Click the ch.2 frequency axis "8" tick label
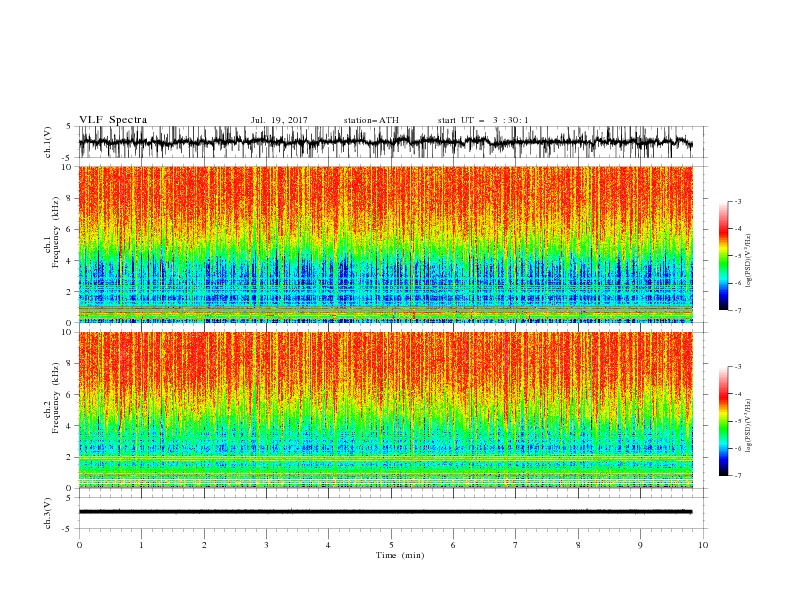Image resolution: width=792 pixels, height=612 pixels. click(x=70, y=364)
